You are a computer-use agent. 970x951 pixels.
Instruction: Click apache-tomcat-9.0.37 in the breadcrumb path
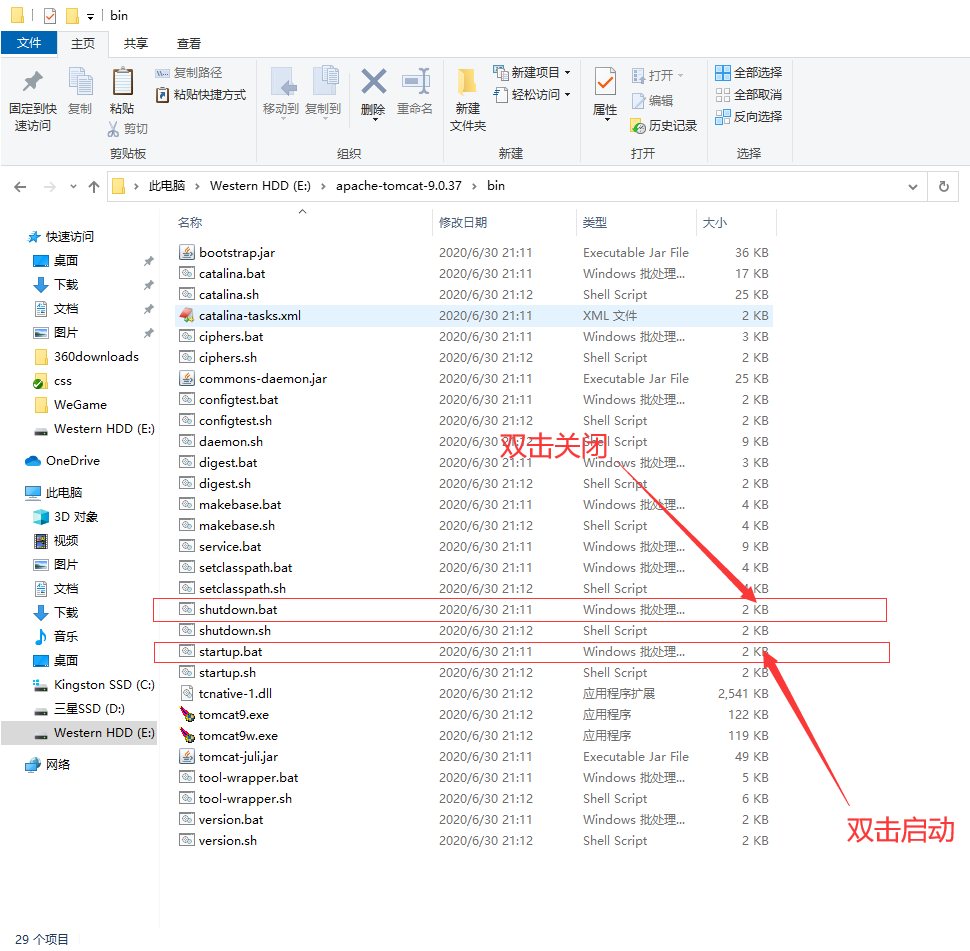(398, 186)
